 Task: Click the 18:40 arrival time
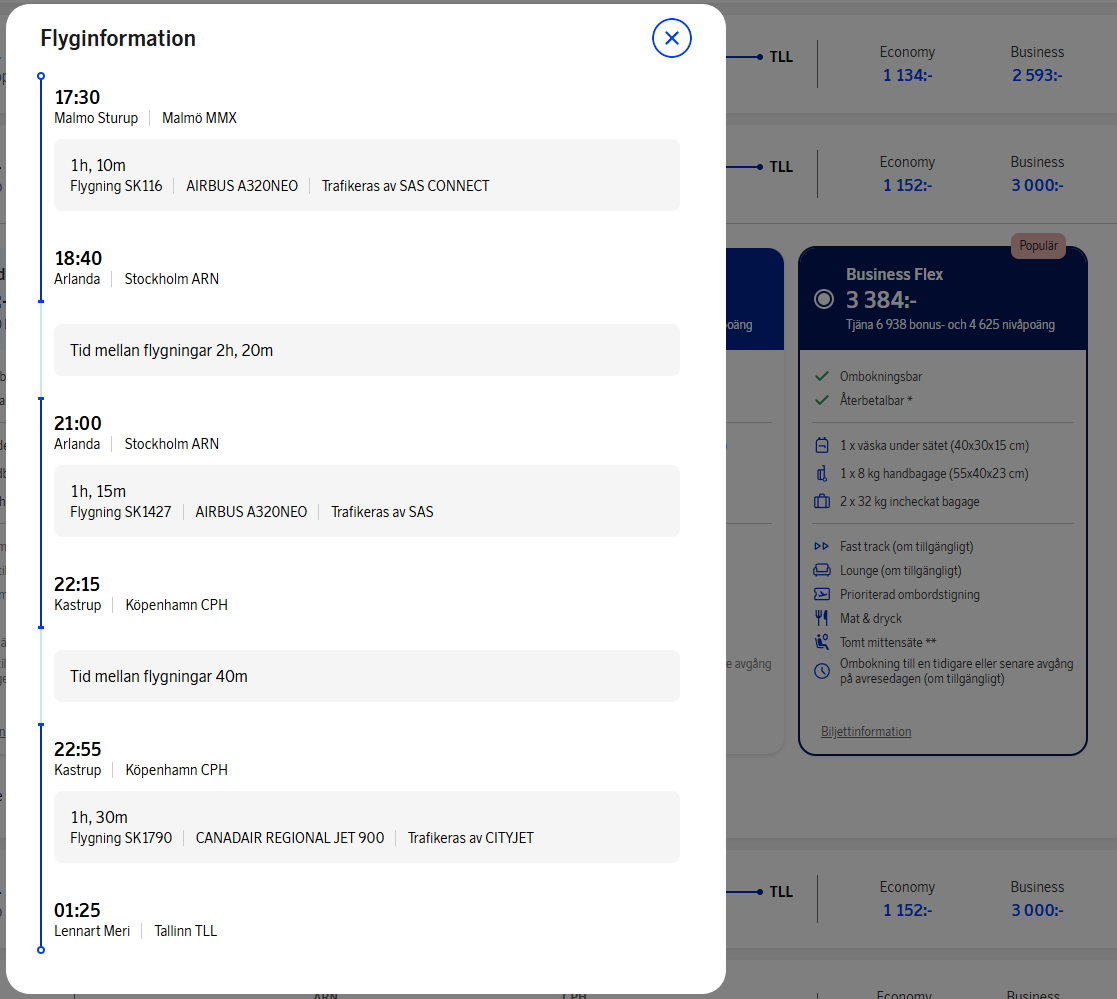pos(78,258)
